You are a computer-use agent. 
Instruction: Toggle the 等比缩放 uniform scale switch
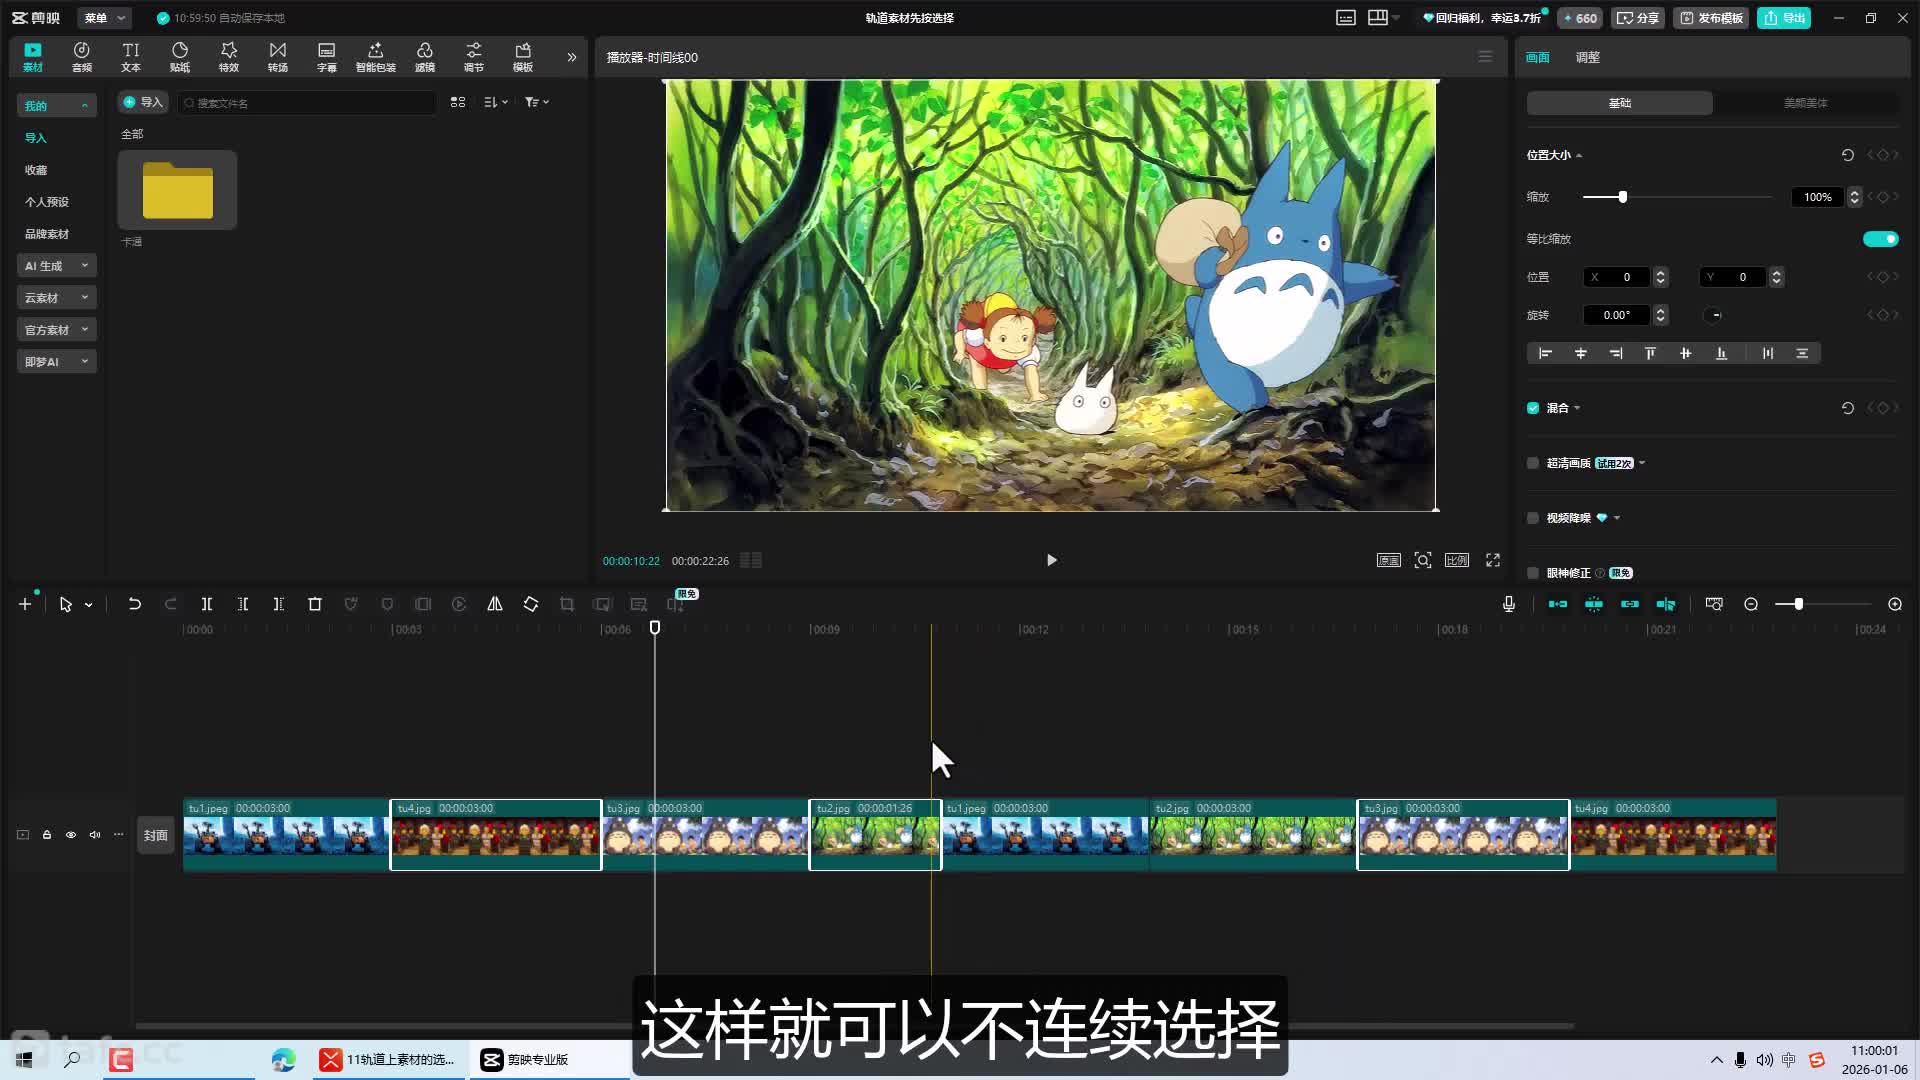[1880, 239]
